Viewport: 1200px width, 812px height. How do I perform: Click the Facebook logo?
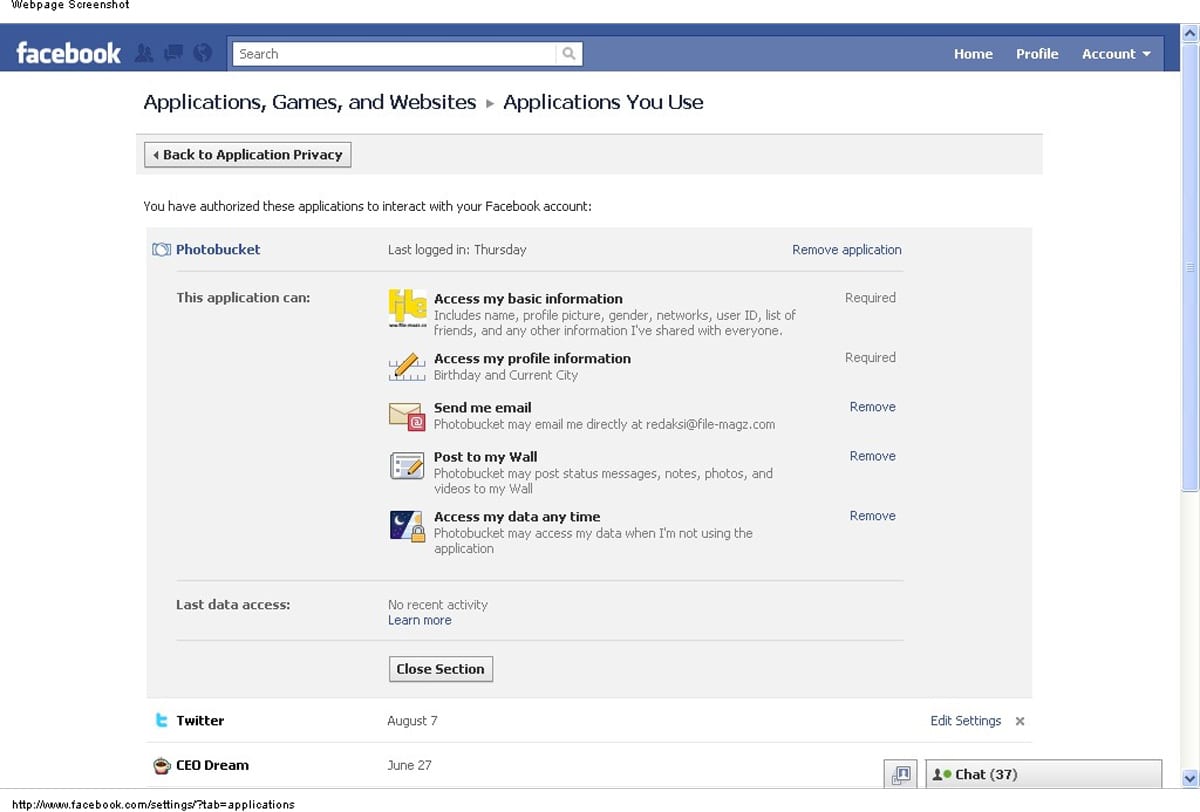(68, 53)
